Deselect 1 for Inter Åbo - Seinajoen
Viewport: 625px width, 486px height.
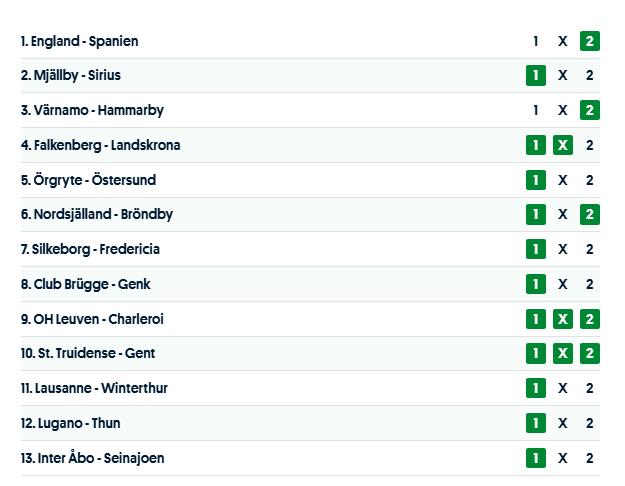[x=536, y=458]
